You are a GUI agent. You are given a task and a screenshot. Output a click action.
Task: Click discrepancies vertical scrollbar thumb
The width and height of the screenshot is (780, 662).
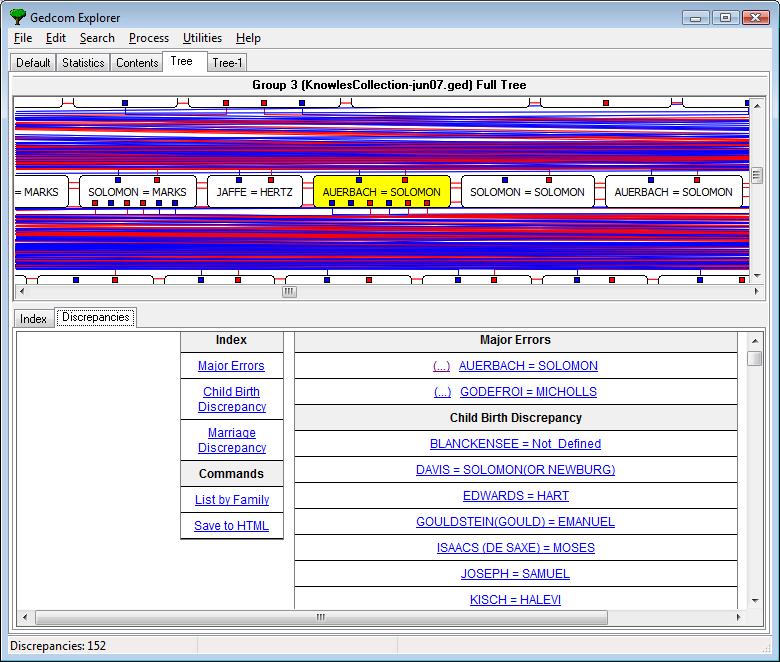755,358
